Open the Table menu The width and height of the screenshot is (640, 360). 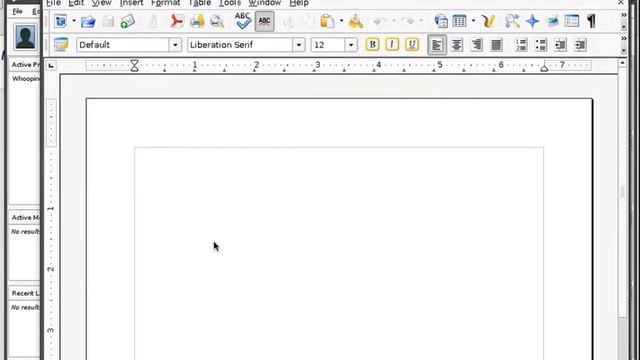(200, 3)
